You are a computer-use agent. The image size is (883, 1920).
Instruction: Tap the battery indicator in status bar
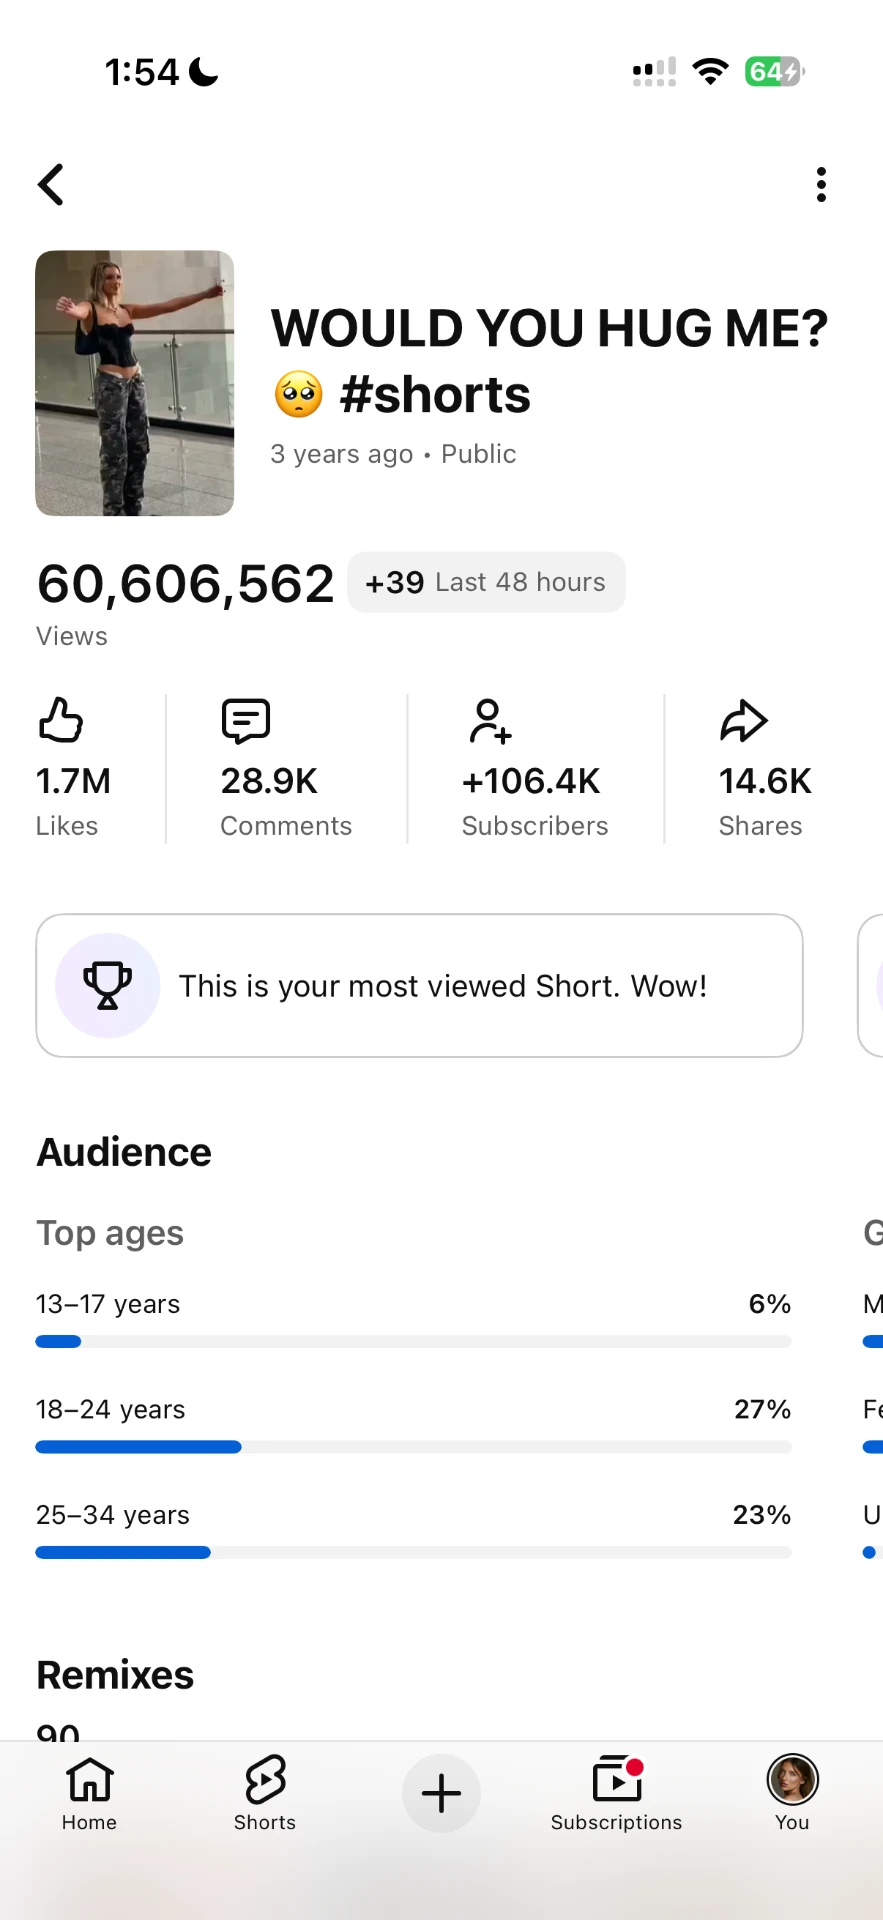pos(774,72)
